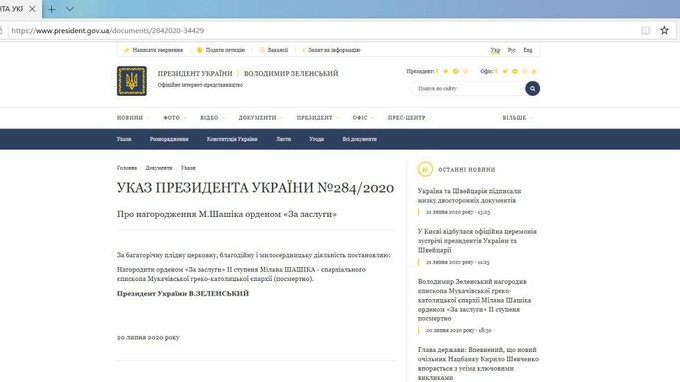Switch site language to Eng

[527, 50]
